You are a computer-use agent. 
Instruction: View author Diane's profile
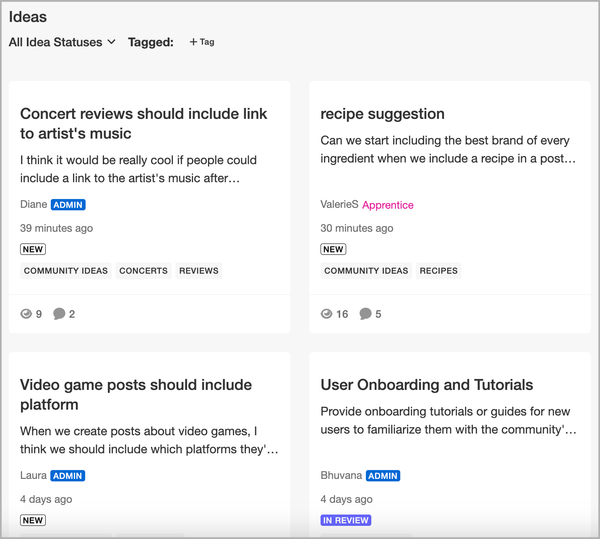(x=34, y=205)
